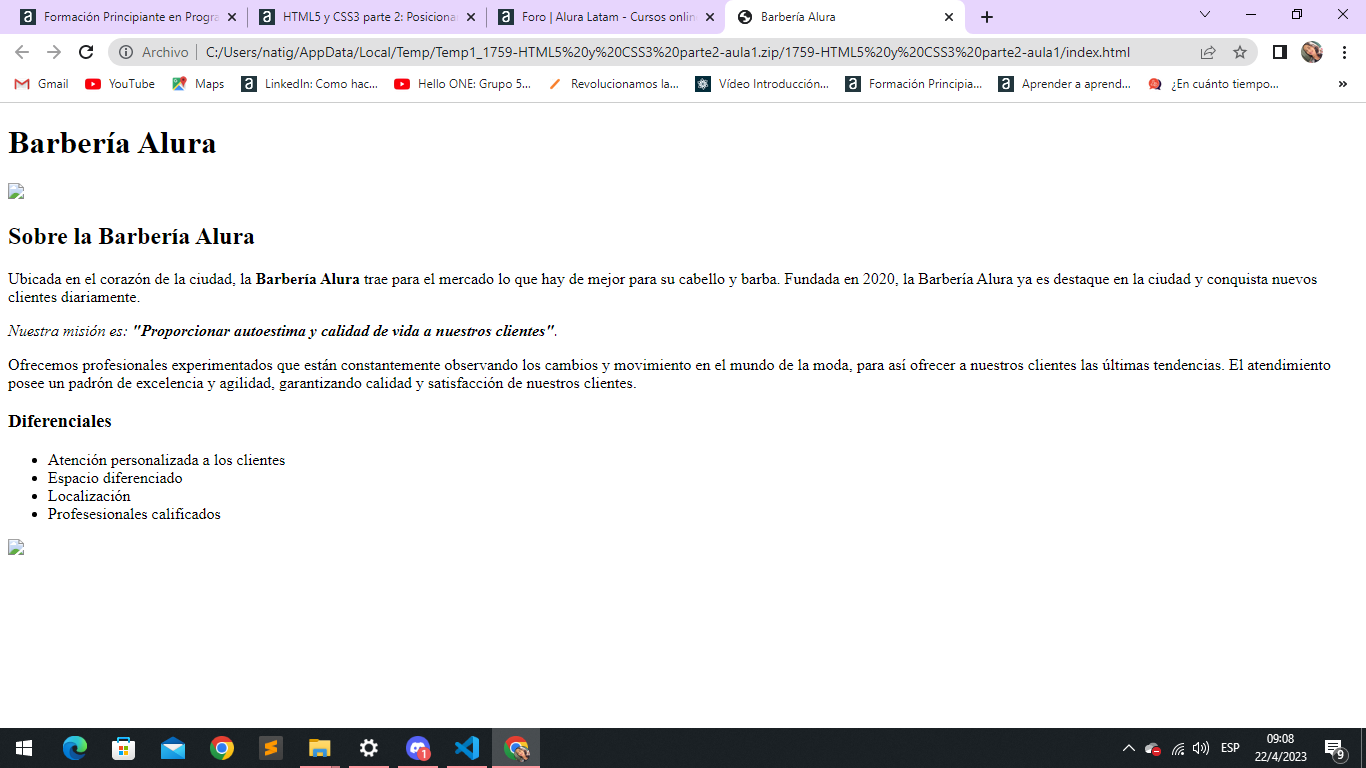
Task: Open the Wi-Fi network tray icon
Action: 1178,748
